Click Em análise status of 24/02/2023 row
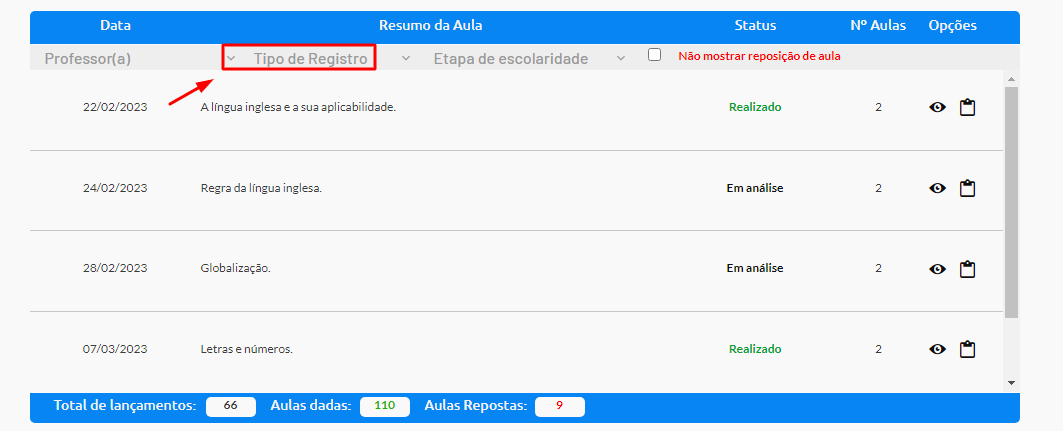The width and height of the screenshot is (1063, 431). (755, 188)
